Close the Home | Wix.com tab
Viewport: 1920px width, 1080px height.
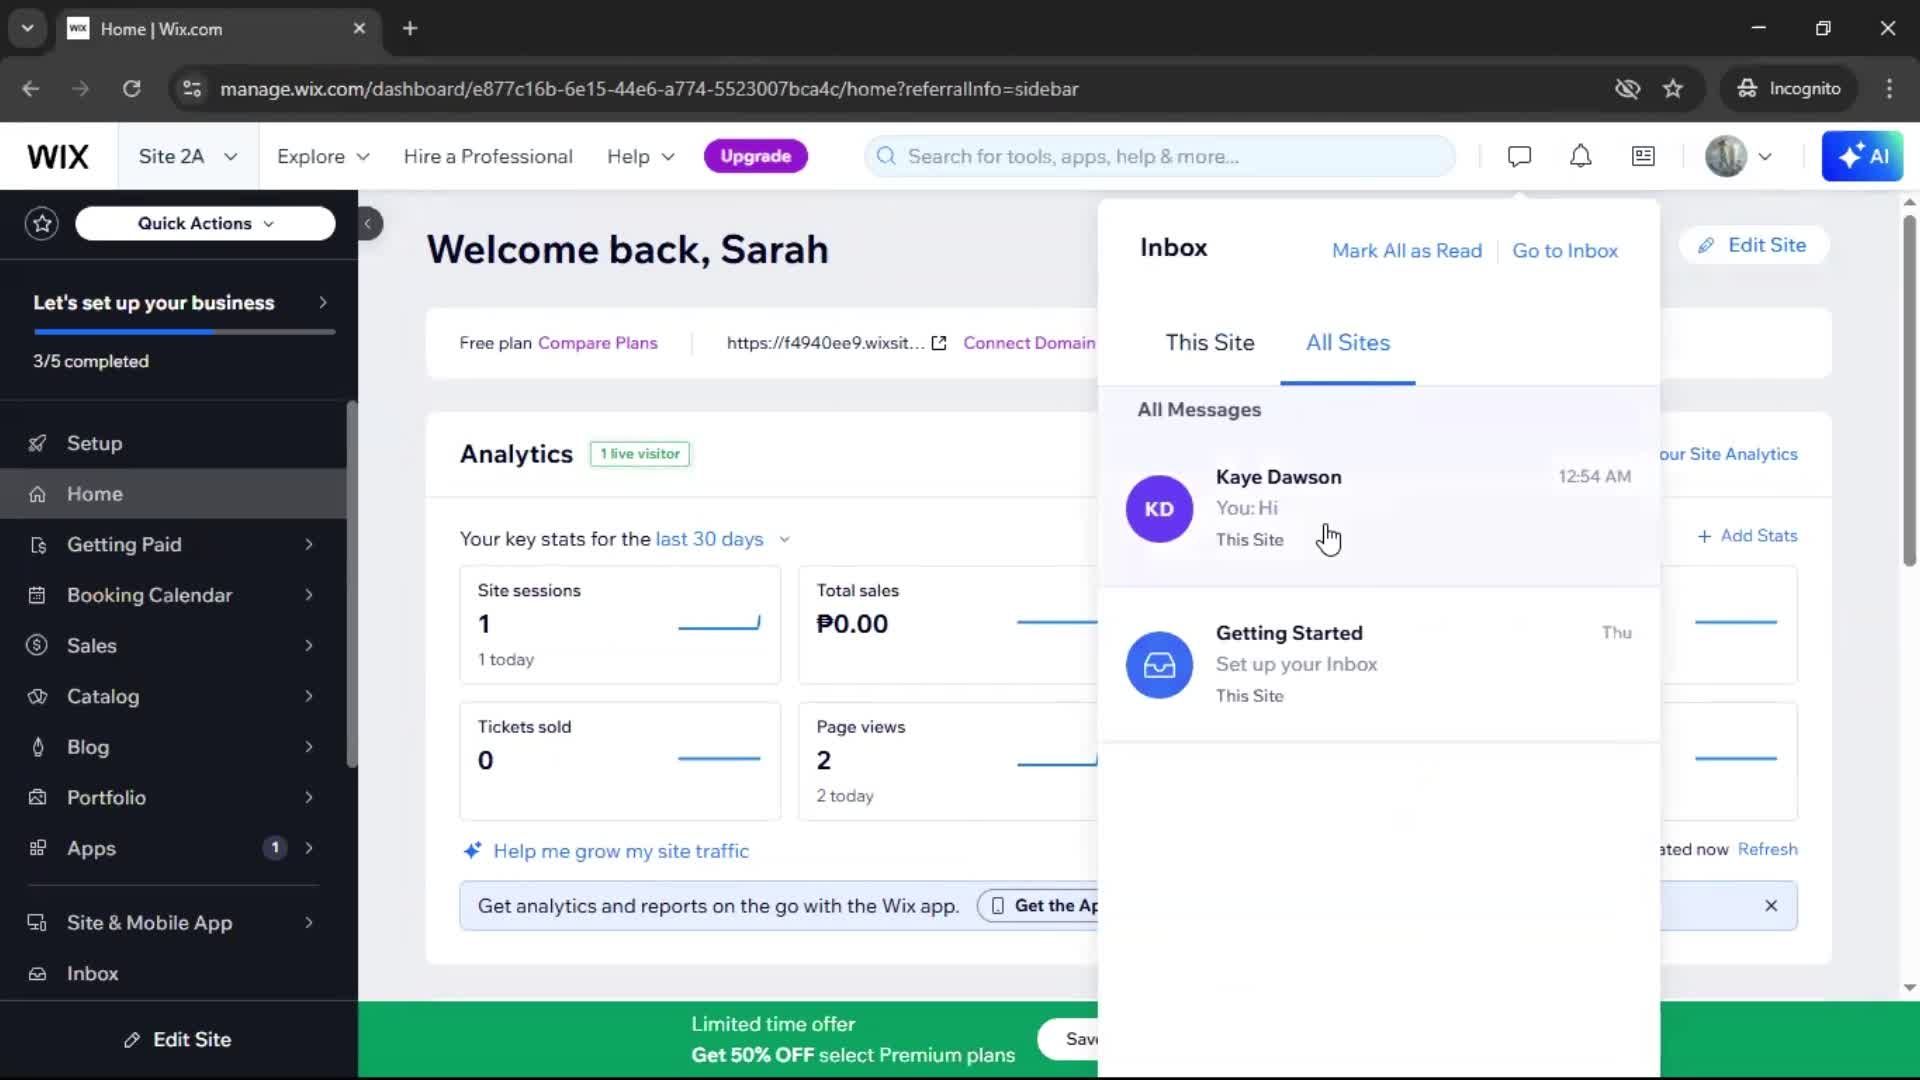click(359, 28)
